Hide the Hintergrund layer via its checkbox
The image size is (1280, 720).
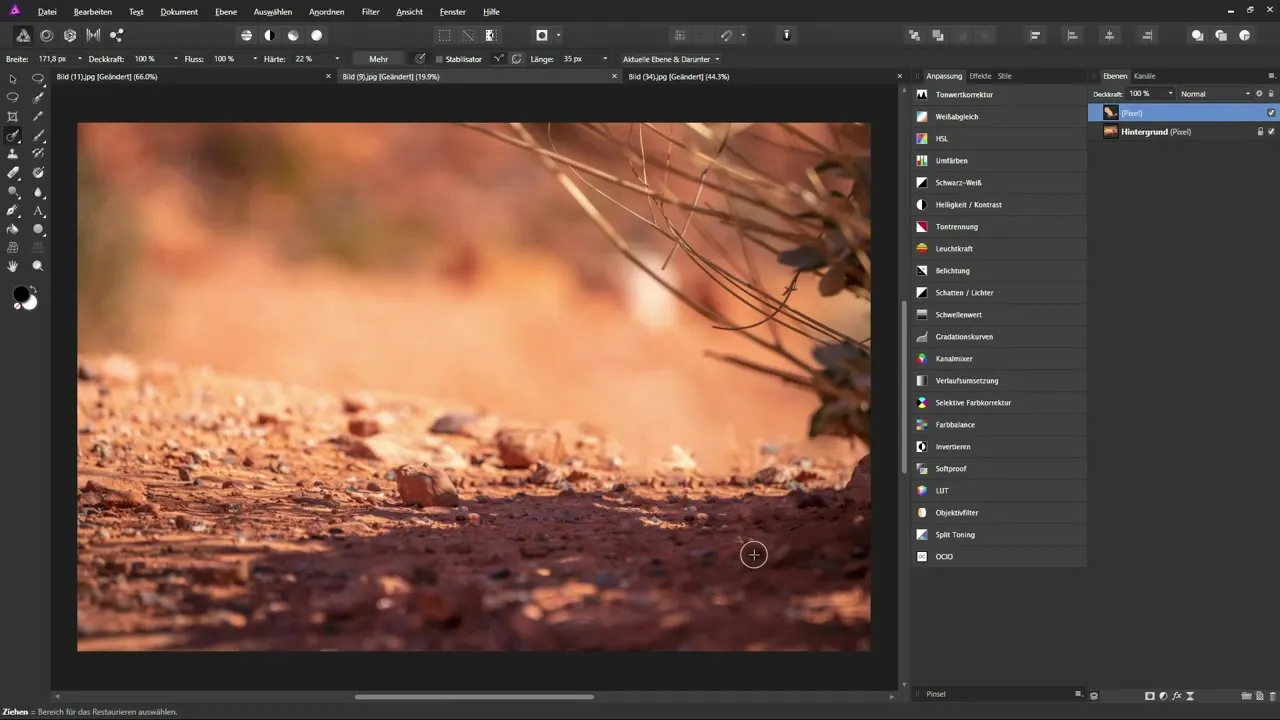coord(1271,131)
